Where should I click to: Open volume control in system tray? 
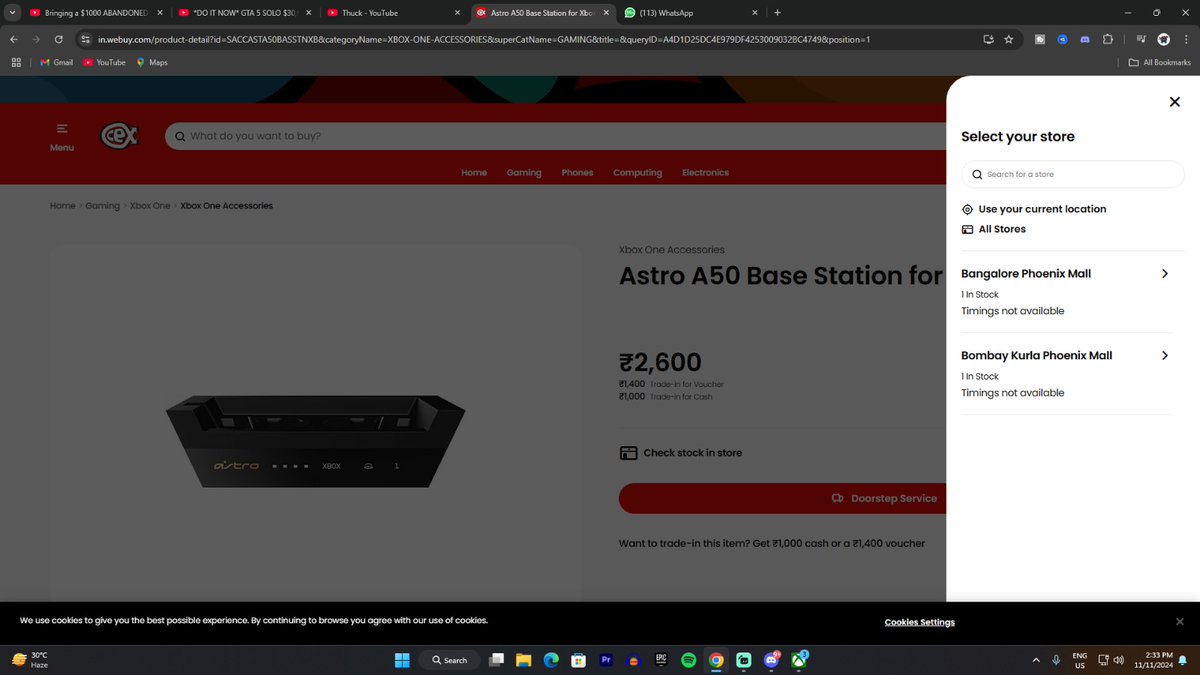[1117, 660]
